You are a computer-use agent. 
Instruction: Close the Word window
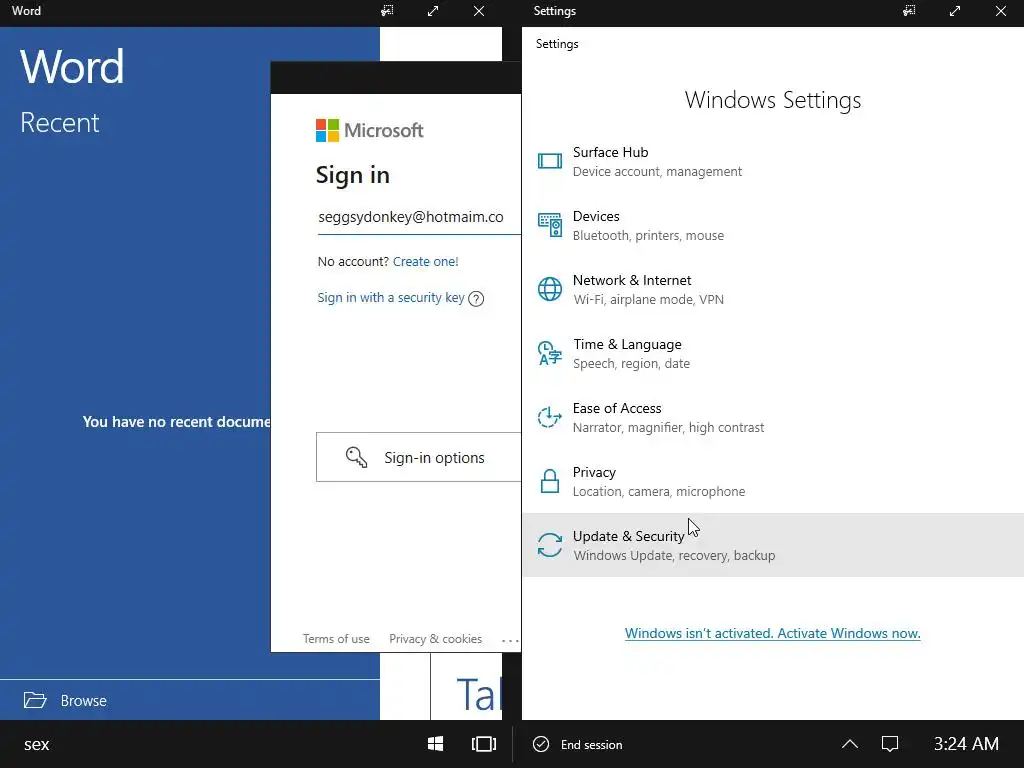pos(479,11)
